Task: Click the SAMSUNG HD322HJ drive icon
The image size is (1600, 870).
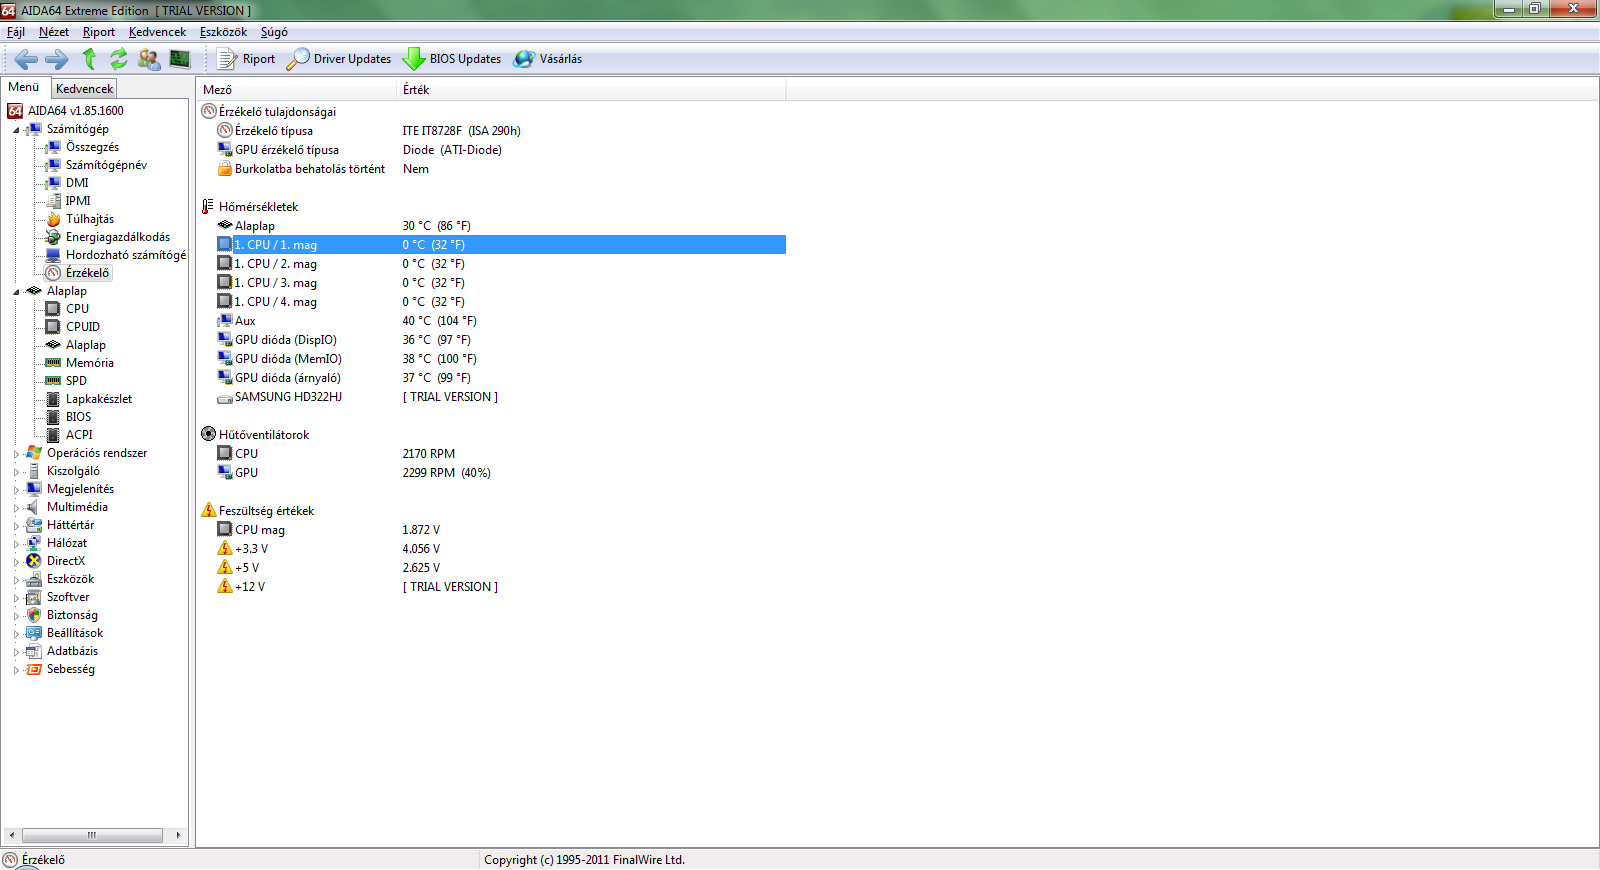Action: pyautogui.click(x=225, y=397)
